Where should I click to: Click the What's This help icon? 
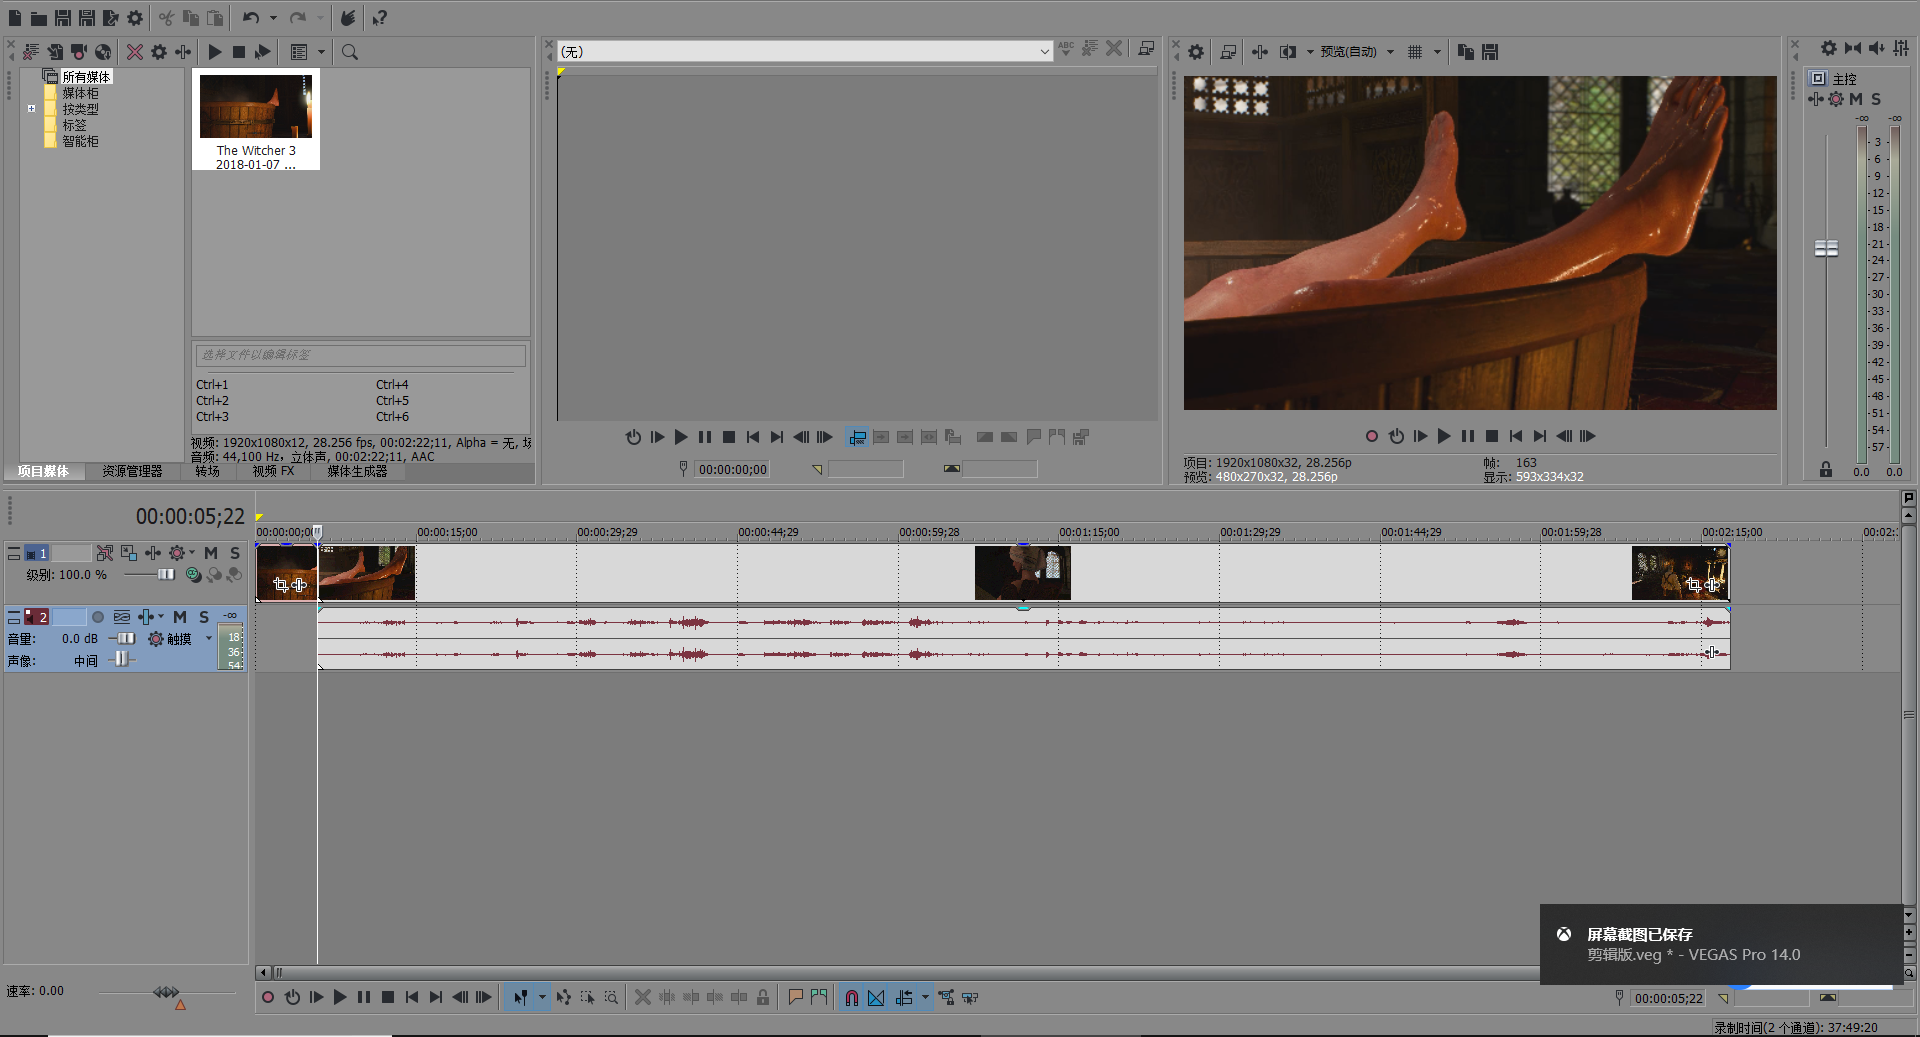pos(379,18)
